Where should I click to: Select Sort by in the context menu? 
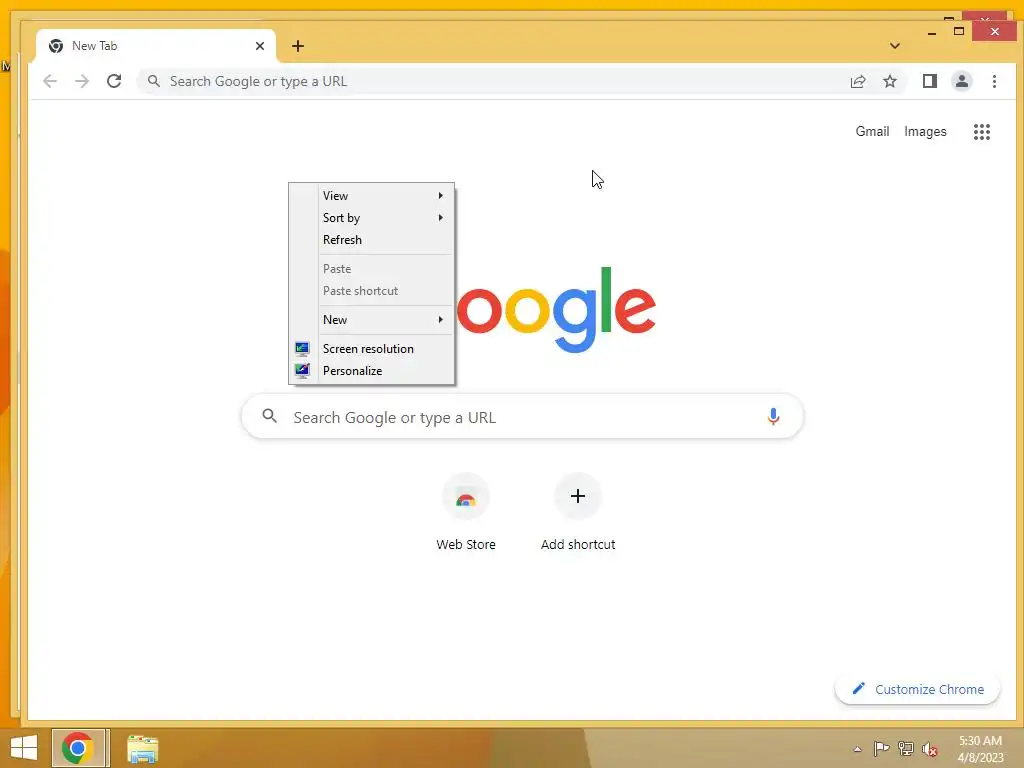click(x=371, y=217)
